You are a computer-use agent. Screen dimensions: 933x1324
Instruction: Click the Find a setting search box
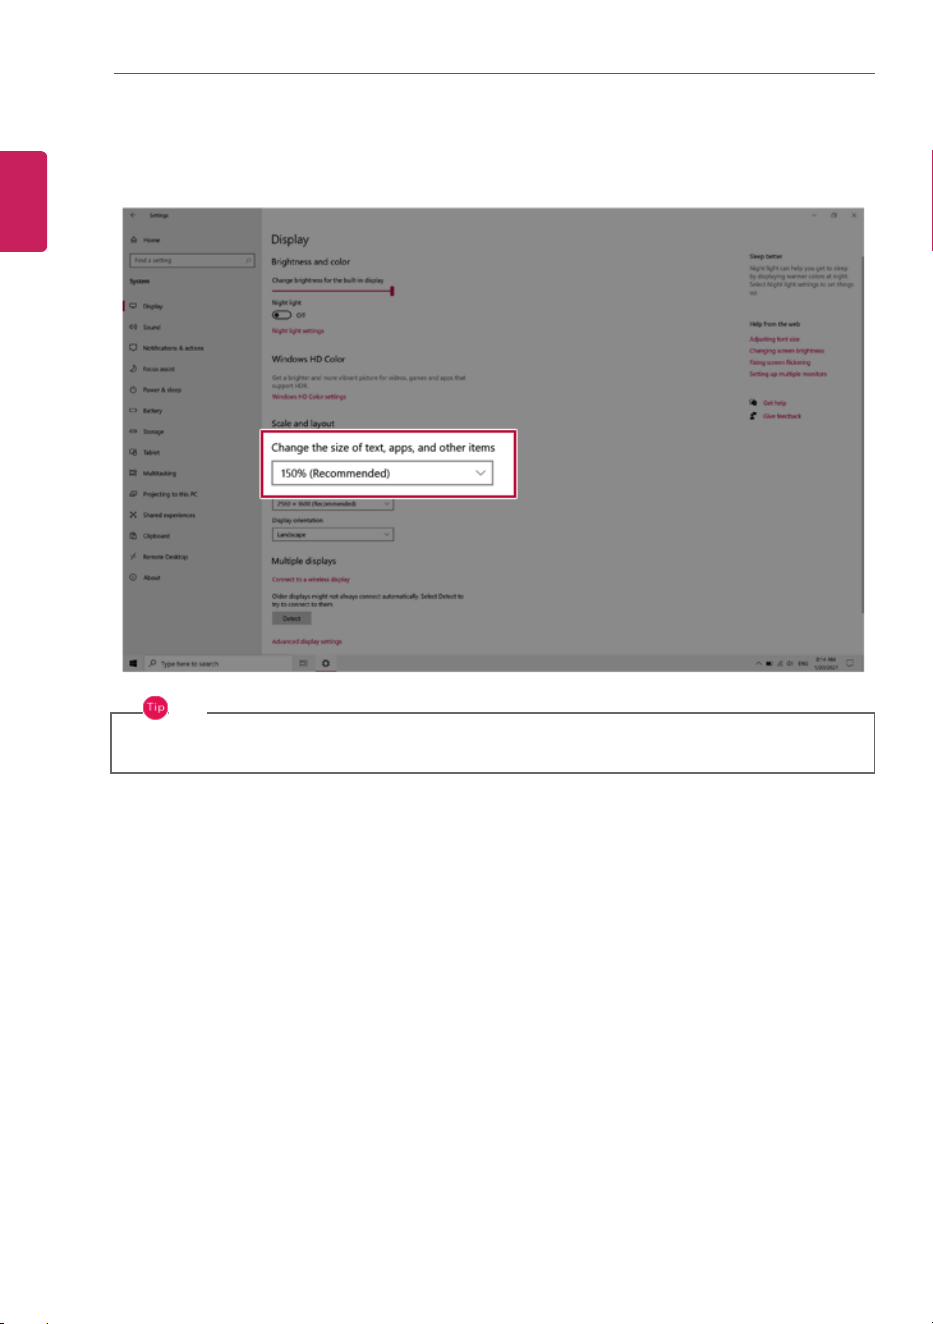(x=192, y=260)
